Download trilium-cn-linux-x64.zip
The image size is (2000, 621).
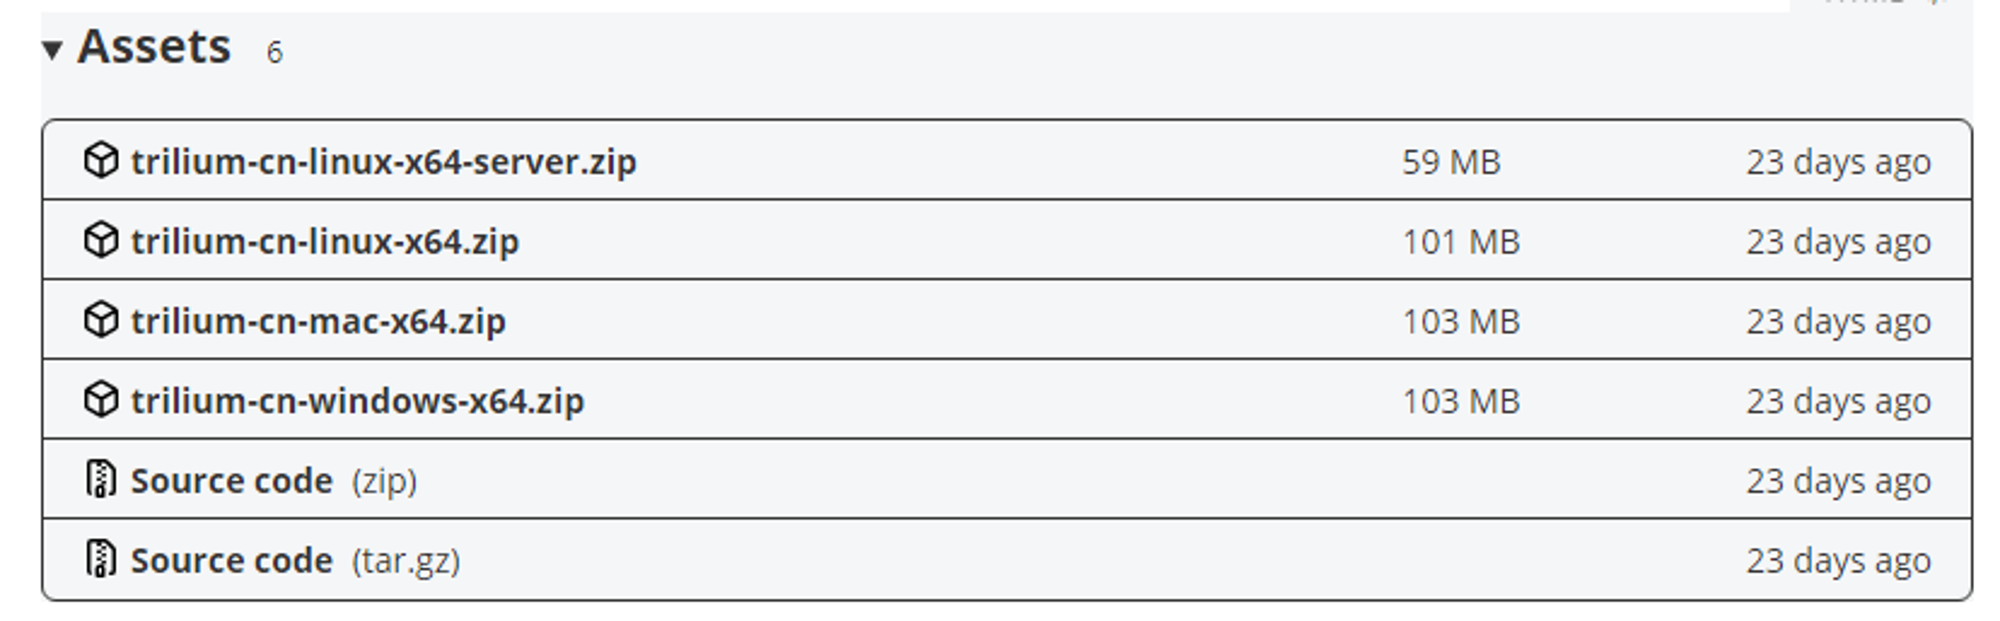click(x=325, y=241)
